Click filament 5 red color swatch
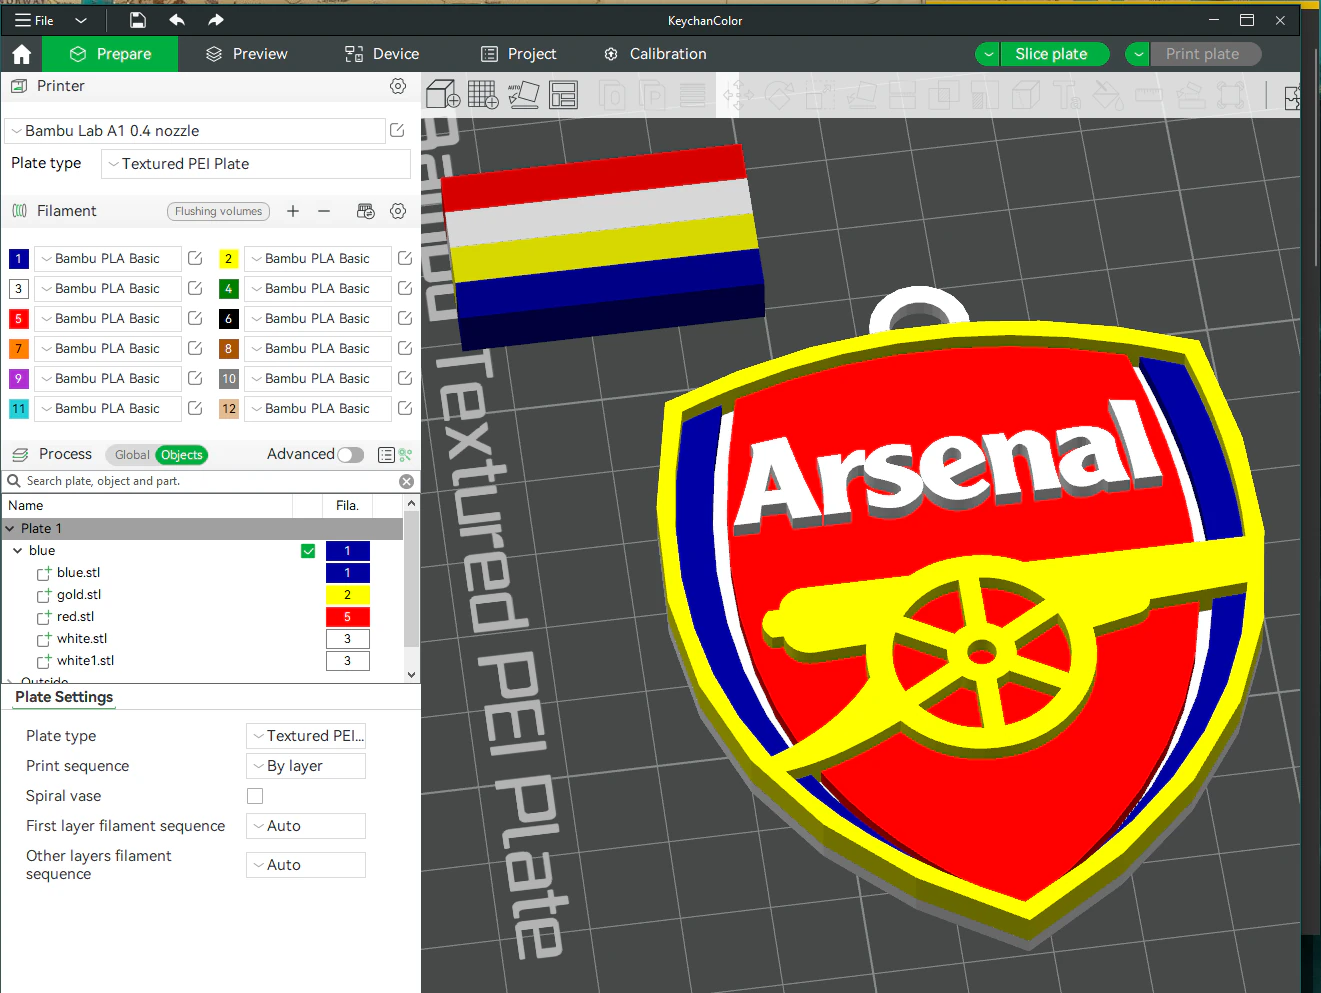The image size is (1321, 993). coord(18,319)
